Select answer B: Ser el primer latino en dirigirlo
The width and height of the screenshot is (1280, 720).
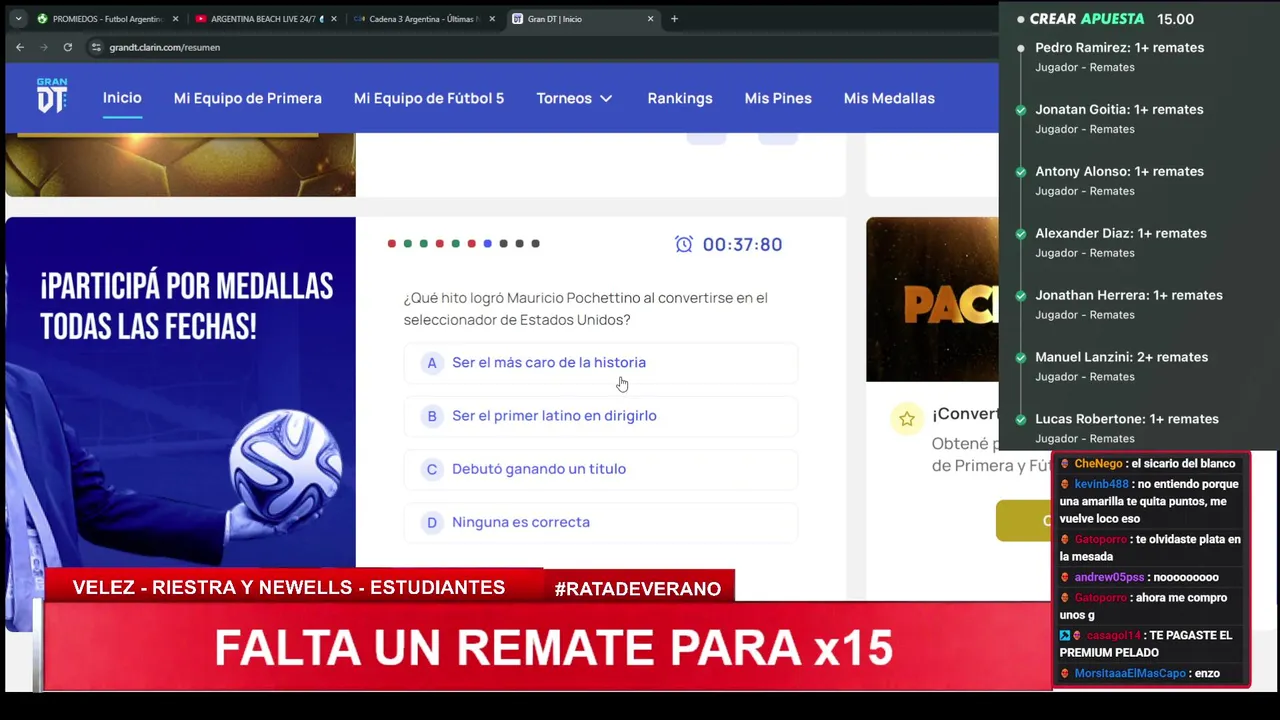600,416
